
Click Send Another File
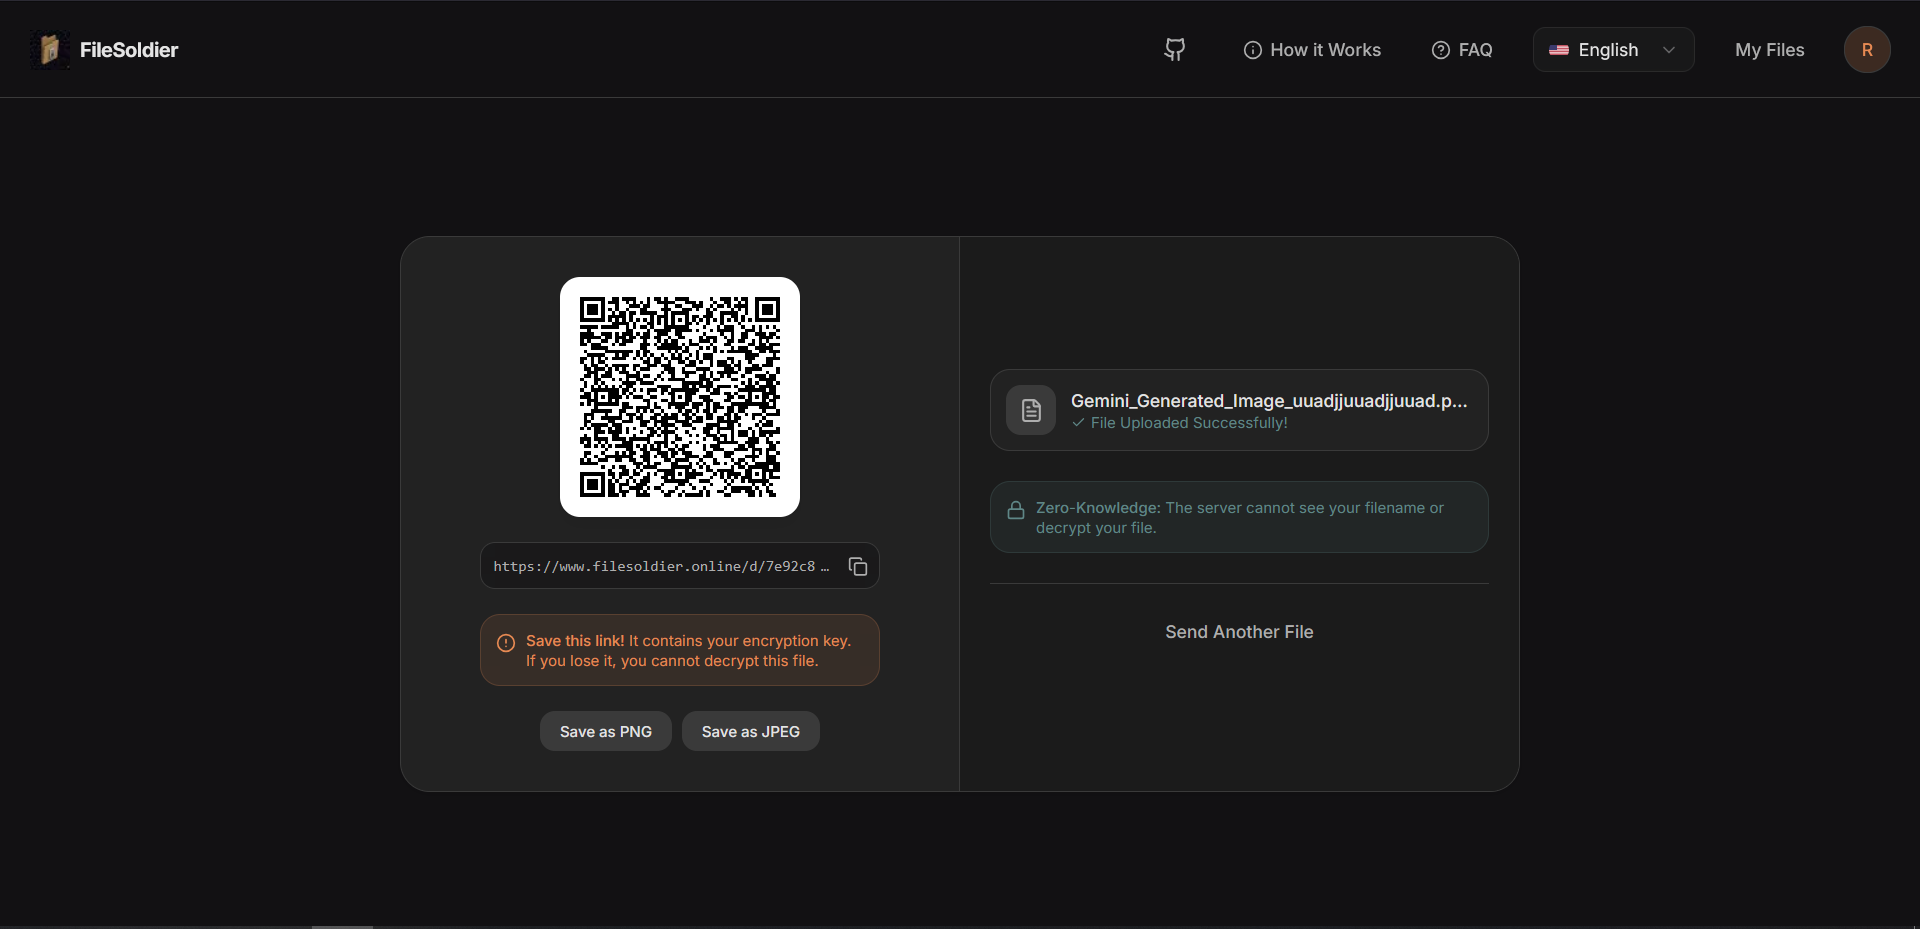click(1239, 632)
